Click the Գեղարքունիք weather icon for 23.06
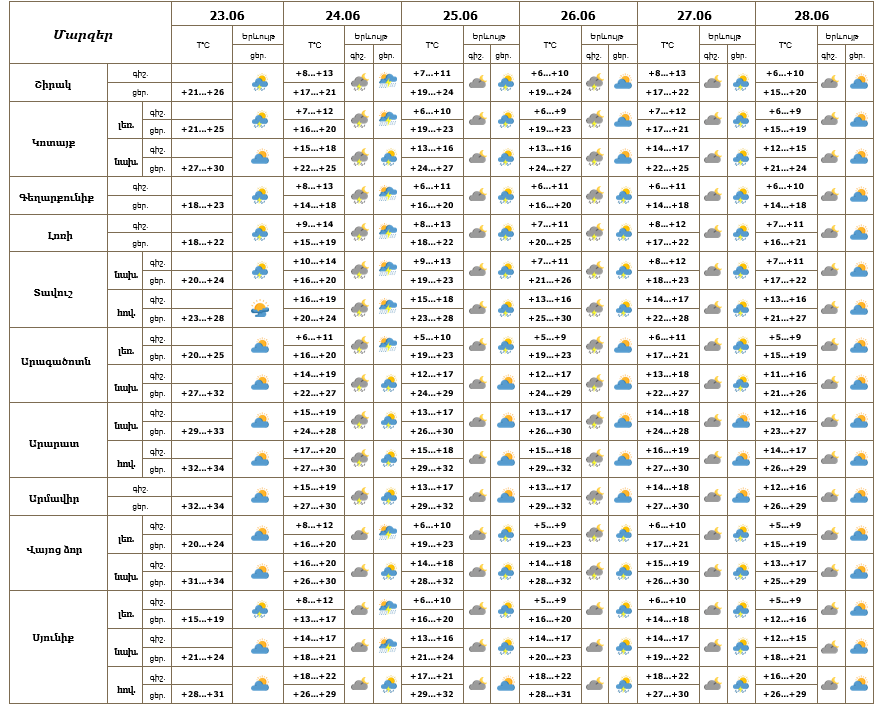The image size is (880, 707). [259, 196]
